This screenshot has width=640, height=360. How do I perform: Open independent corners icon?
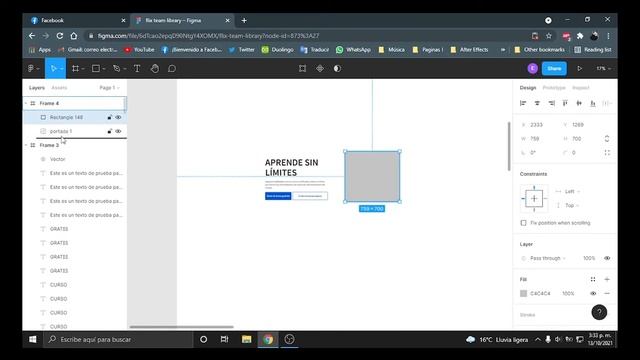pyautogui.click(x=607, y=153)
